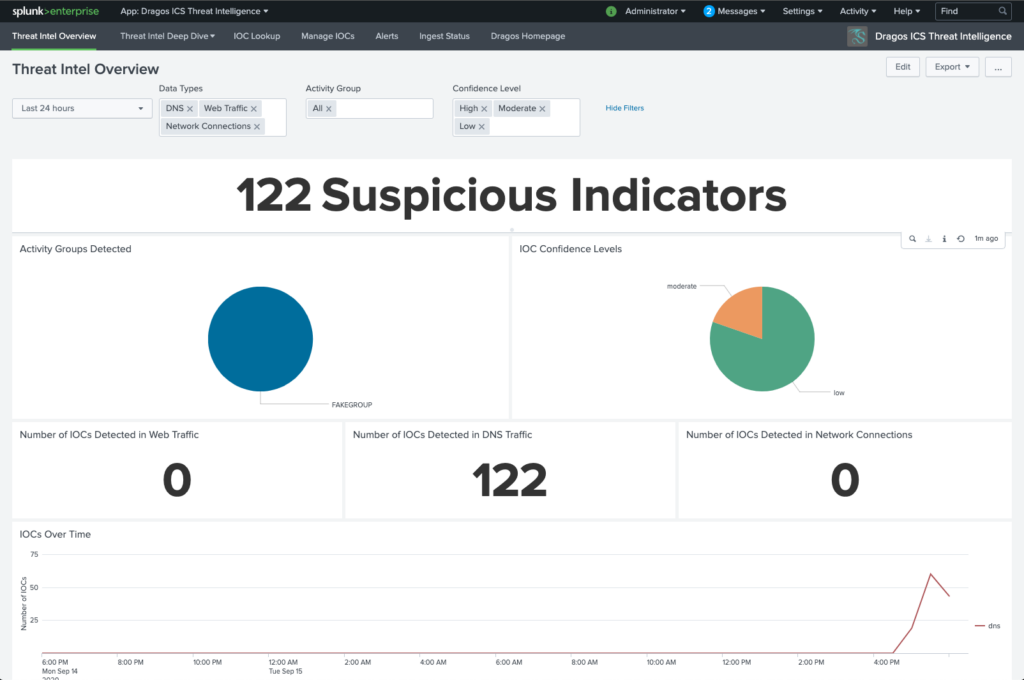Click the low pie label

[839, 393]
